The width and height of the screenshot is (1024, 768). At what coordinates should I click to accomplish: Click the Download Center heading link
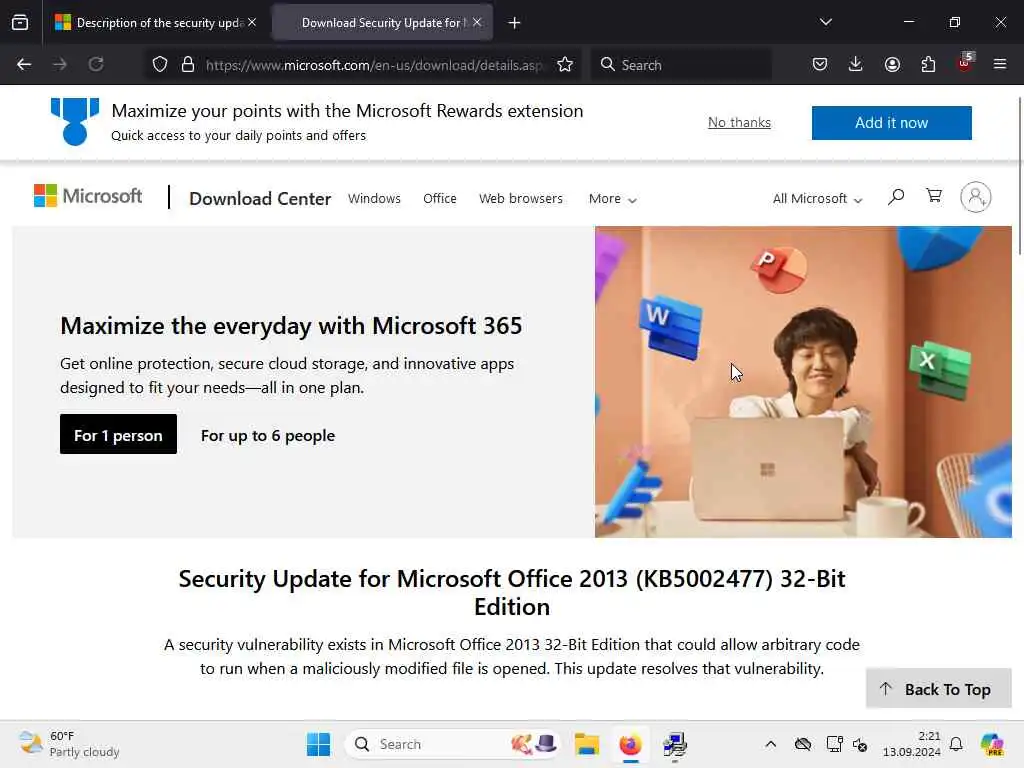(260, 199)
